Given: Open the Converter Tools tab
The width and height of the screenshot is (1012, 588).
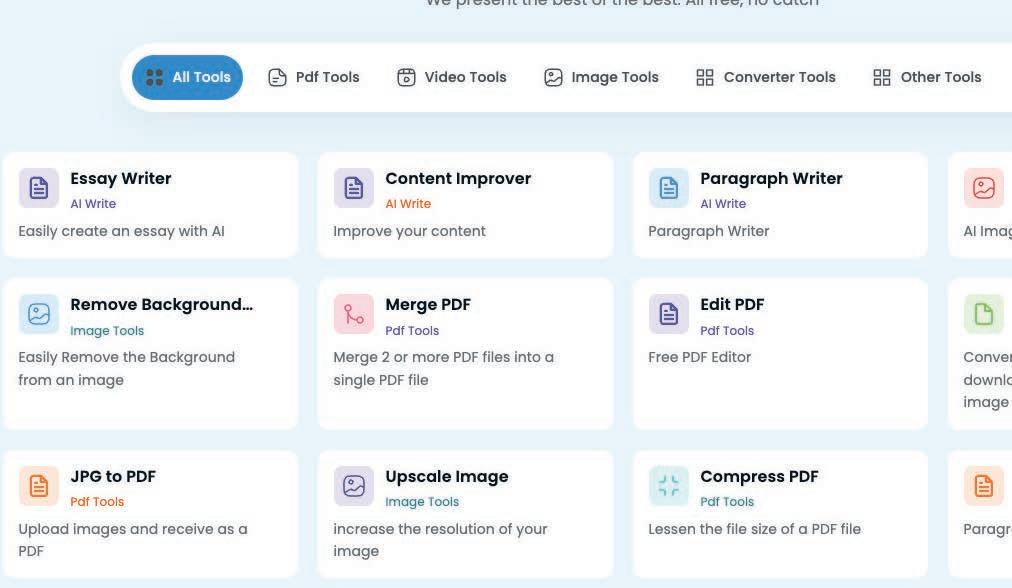Looking at the screenshot, I should tap(766, 77).
